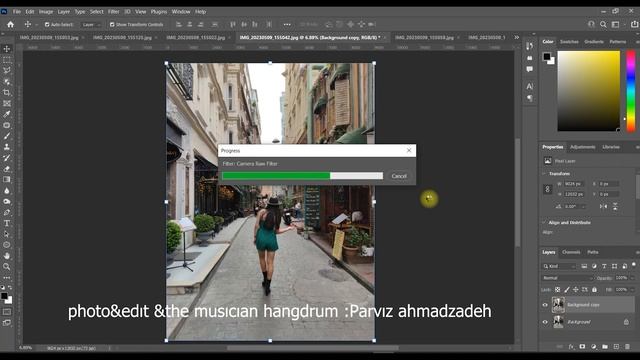Select the Eraser tool
This screenshot has width=640, height=360.
coord(7,169)
